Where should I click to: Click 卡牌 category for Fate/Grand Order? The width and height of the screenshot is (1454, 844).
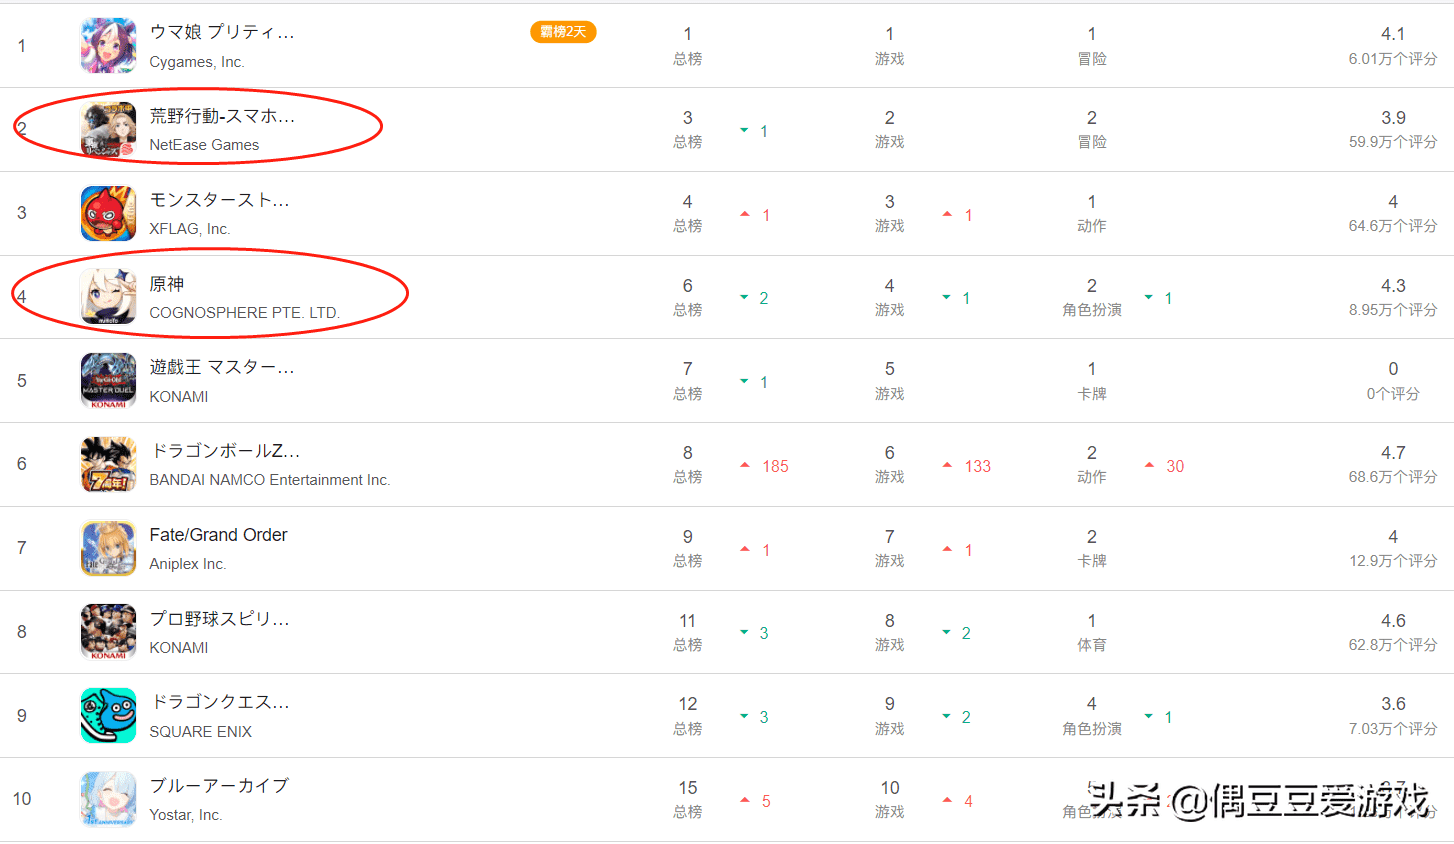1092,561
